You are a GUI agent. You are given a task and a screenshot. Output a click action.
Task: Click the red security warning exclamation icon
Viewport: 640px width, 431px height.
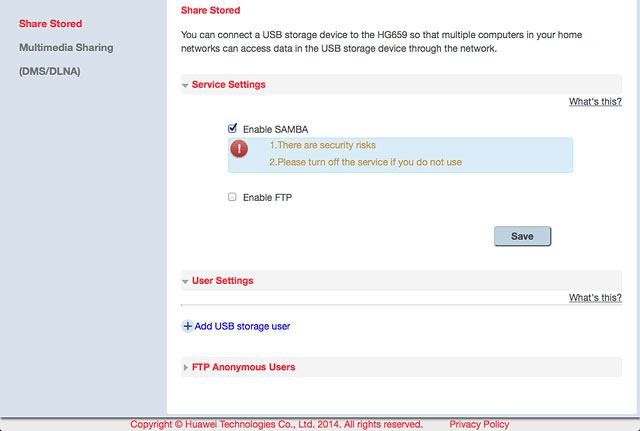239,149
